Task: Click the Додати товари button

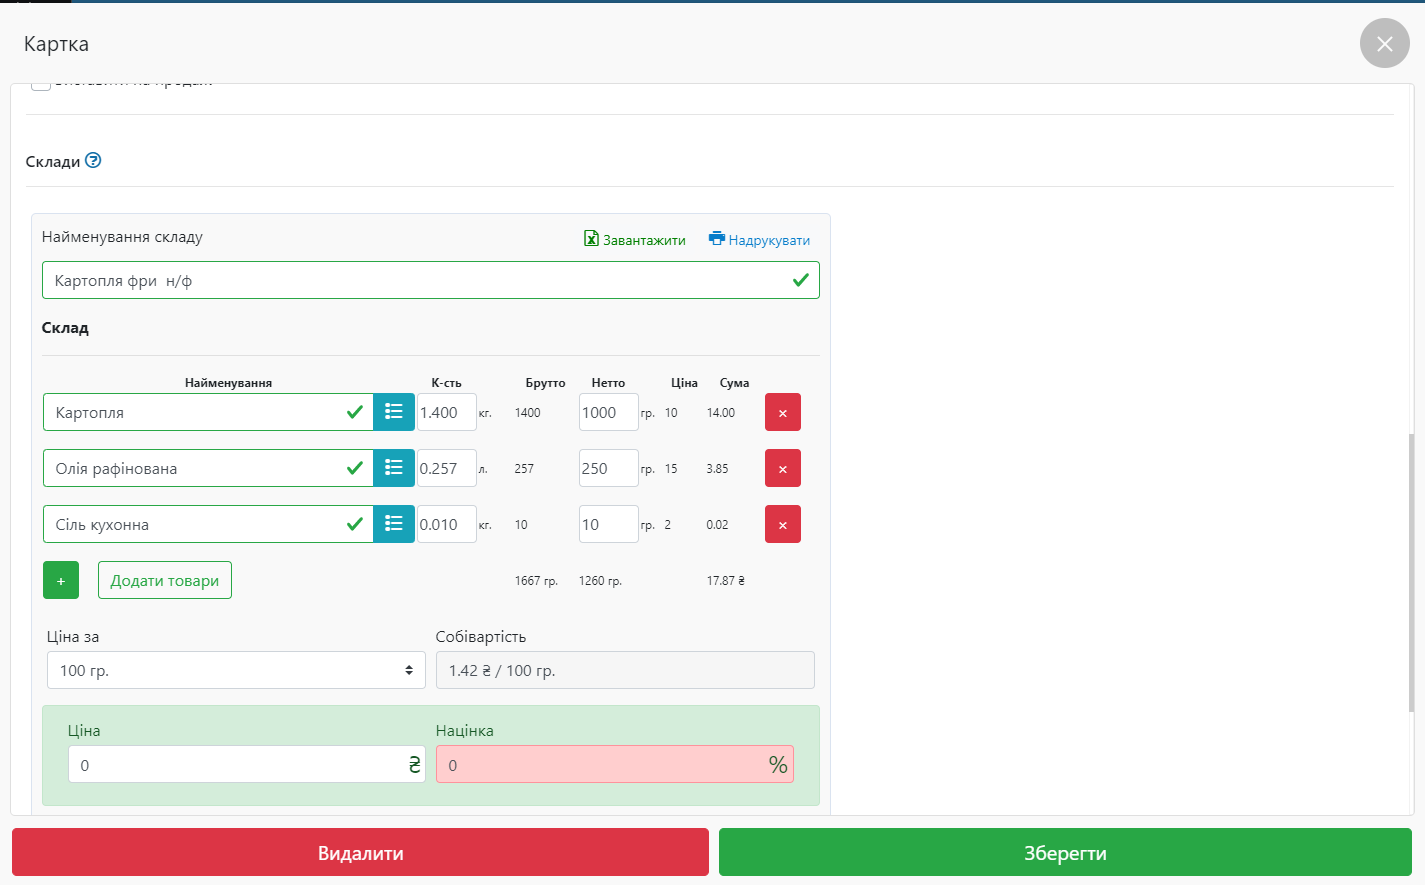Action: click(x=165, y=580)
